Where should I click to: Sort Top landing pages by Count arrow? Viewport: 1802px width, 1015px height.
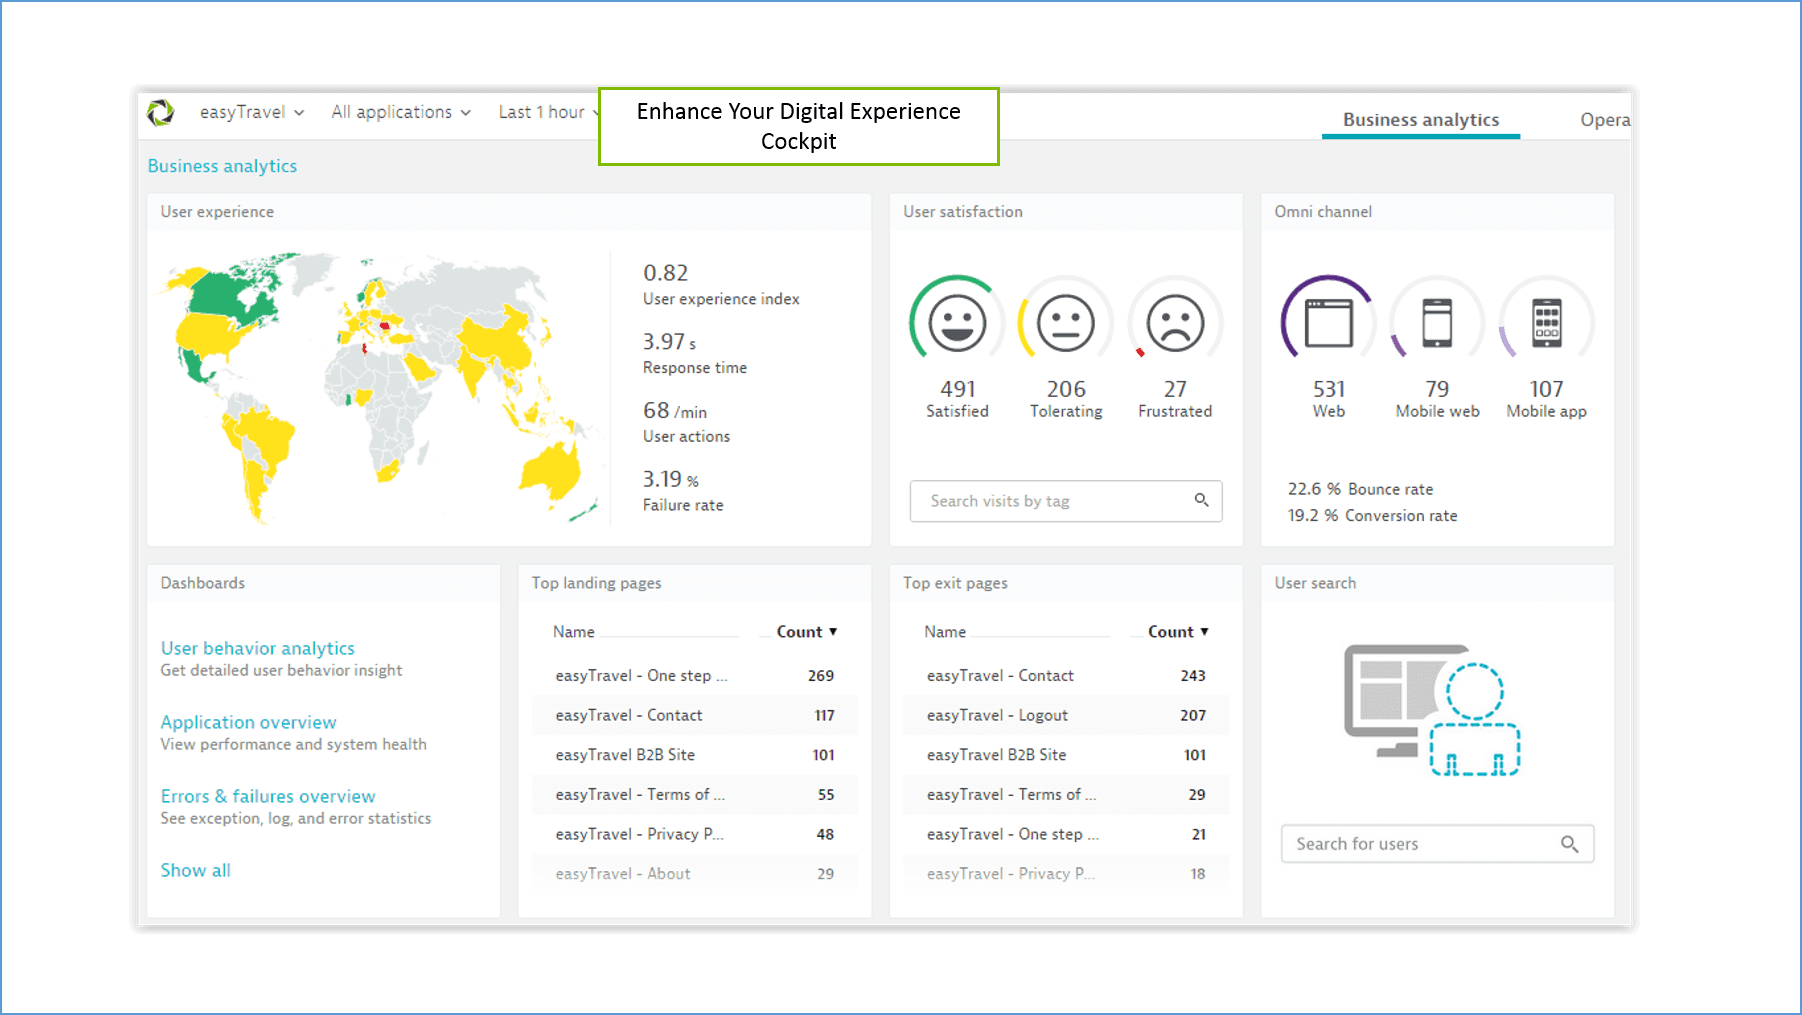click(x=833, y=632)
